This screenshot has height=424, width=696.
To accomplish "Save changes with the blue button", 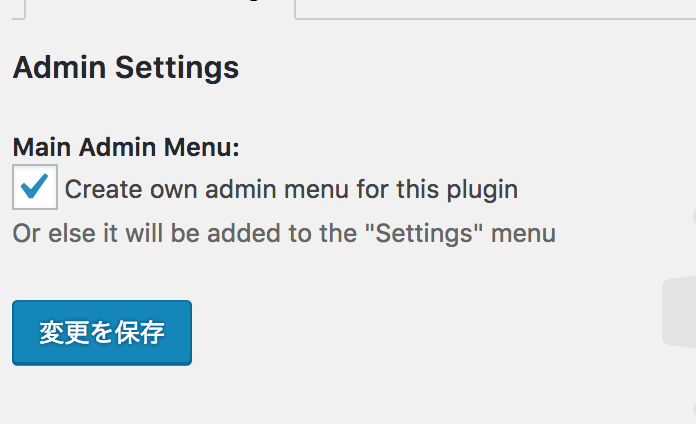I will point(102,333).
